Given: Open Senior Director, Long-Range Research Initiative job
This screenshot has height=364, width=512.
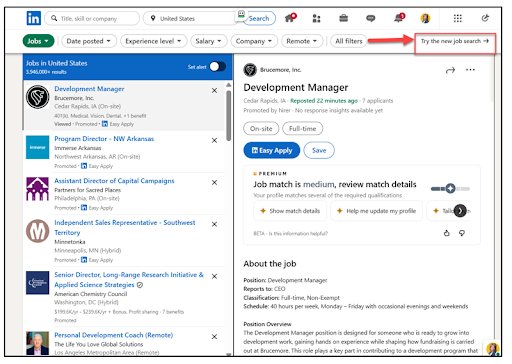Looking at the screenshot, I should 129,280.
